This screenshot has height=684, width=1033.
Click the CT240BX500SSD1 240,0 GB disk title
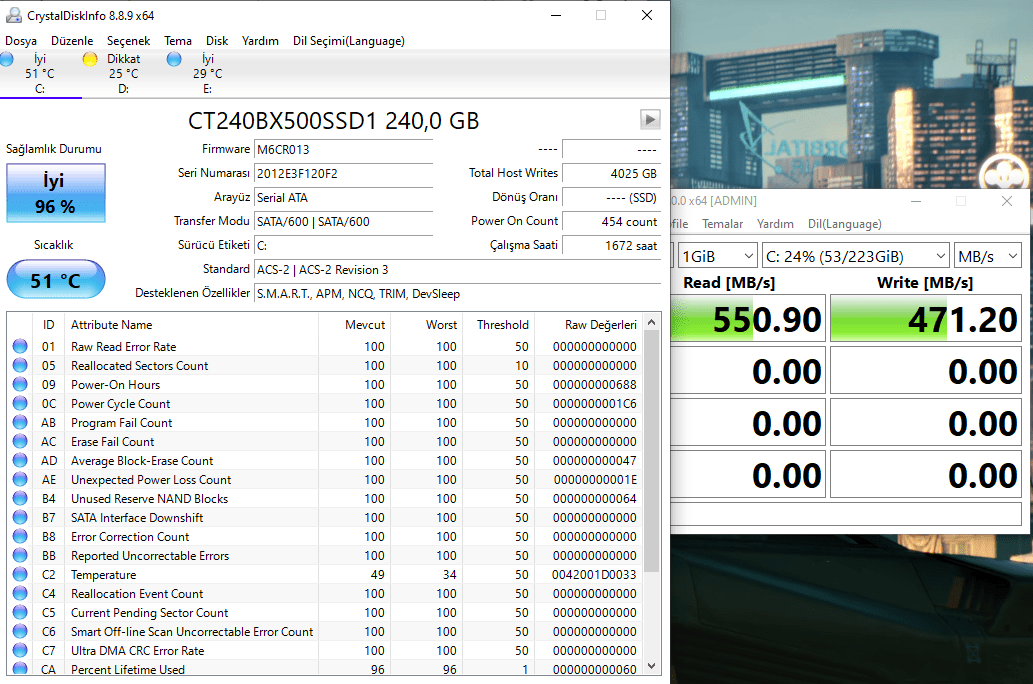pyautogui.click(x=333, y=121)
